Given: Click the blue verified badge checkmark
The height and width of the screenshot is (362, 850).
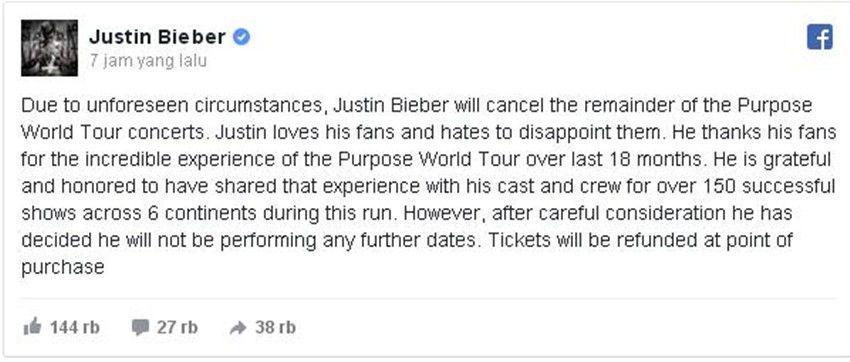Looking at the screenshot, I should tap(241, 37).
